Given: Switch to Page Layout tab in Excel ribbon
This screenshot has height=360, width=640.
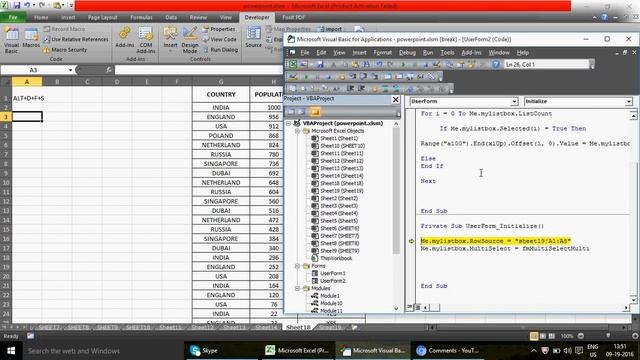Looking at the screenshot, I should (102, 18).
